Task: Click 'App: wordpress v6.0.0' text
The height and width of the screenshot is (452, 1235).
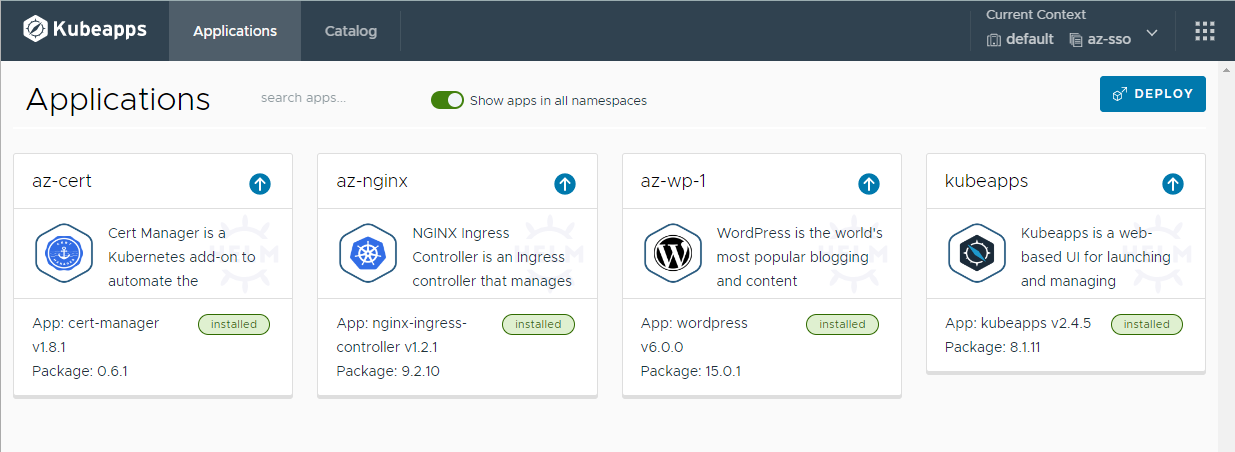Action: [x=694, y=335]
